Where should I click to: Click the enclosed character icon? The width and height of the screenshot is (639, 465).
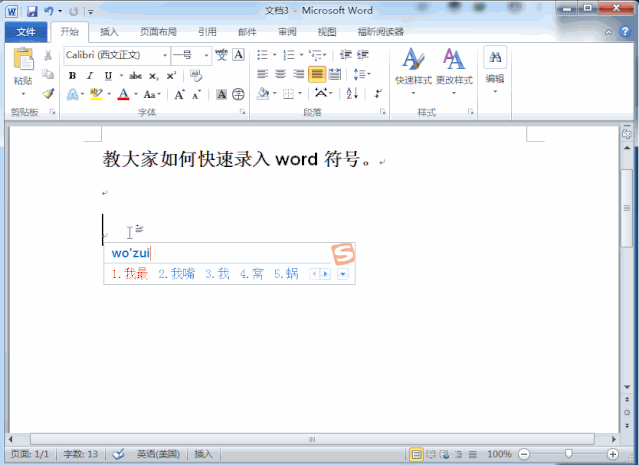click(x=238, y=95)
